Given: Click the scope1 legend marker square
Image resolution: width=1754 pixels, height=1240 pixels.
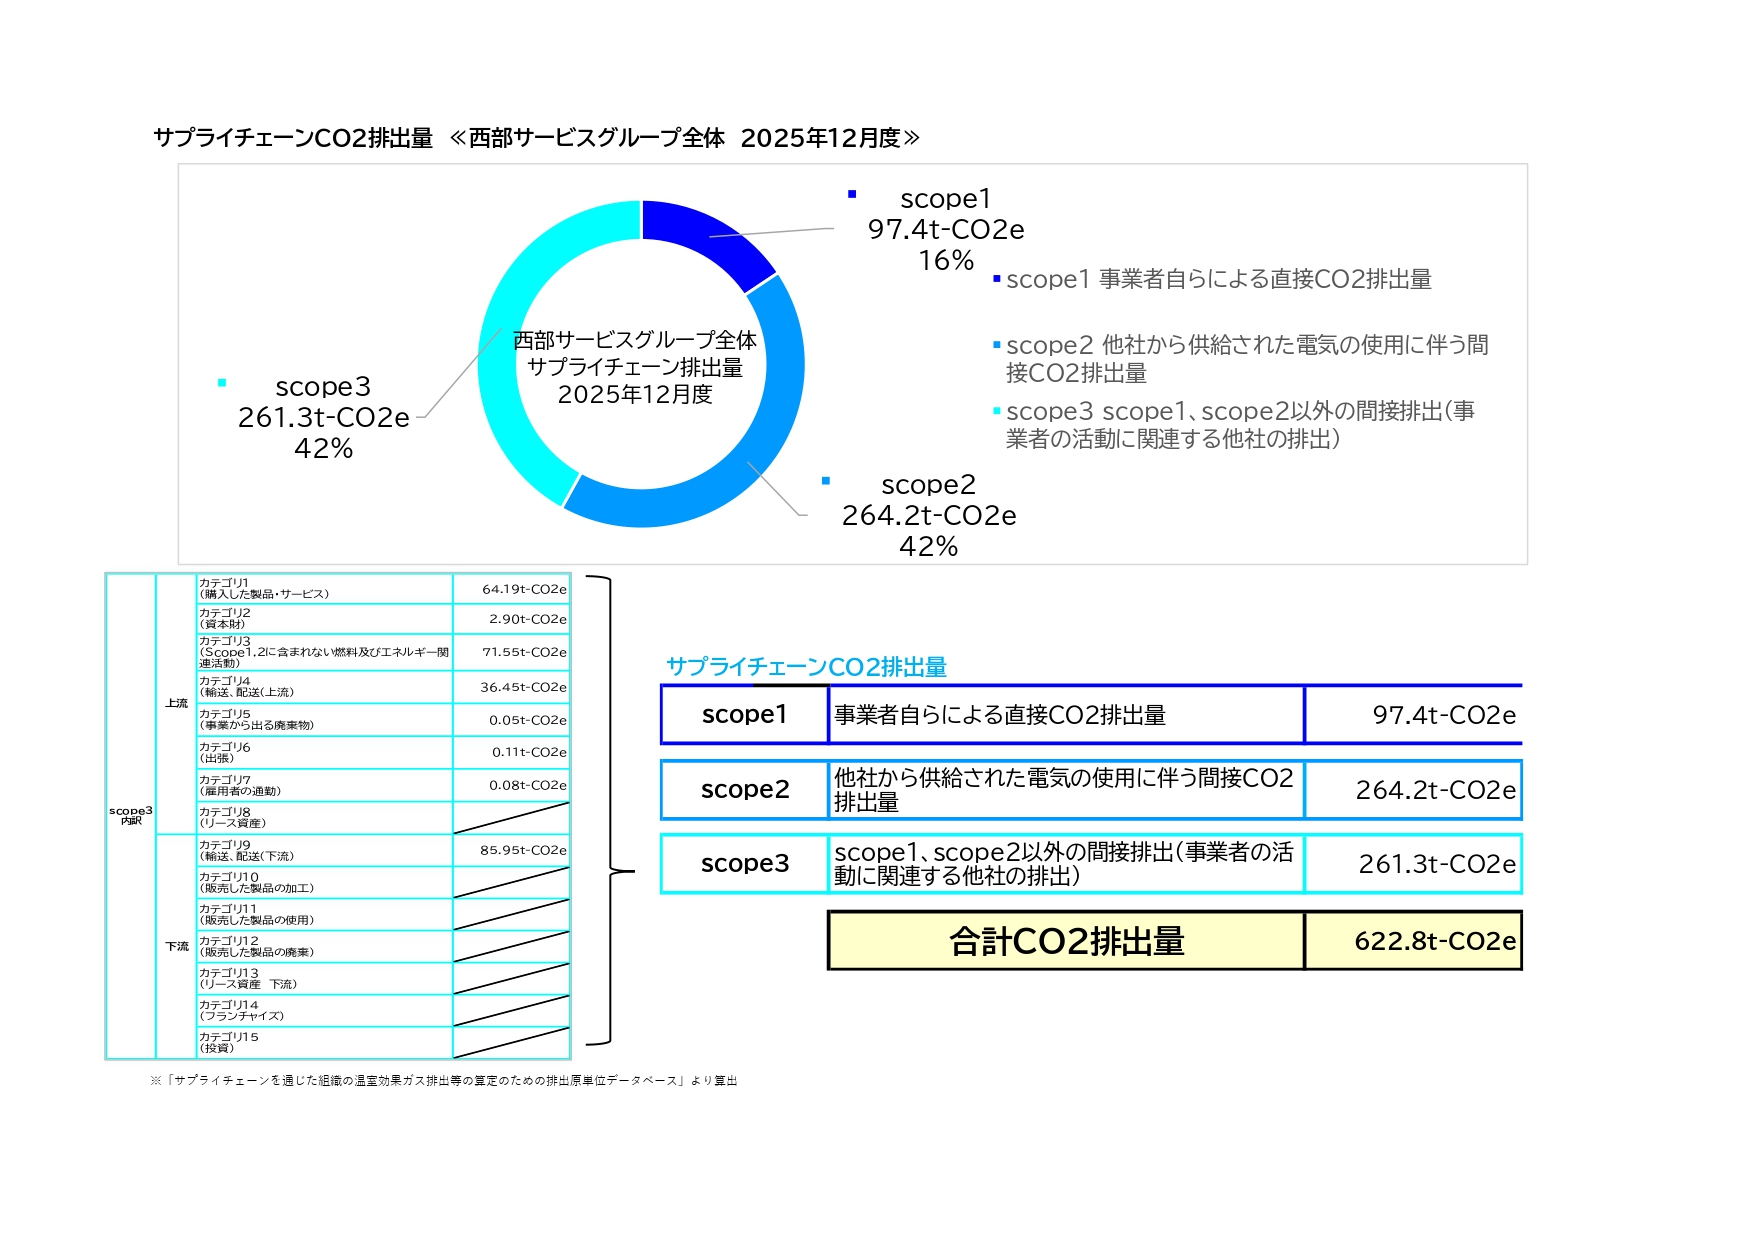Looking at the screenshot, I should [x=997, y=279].
